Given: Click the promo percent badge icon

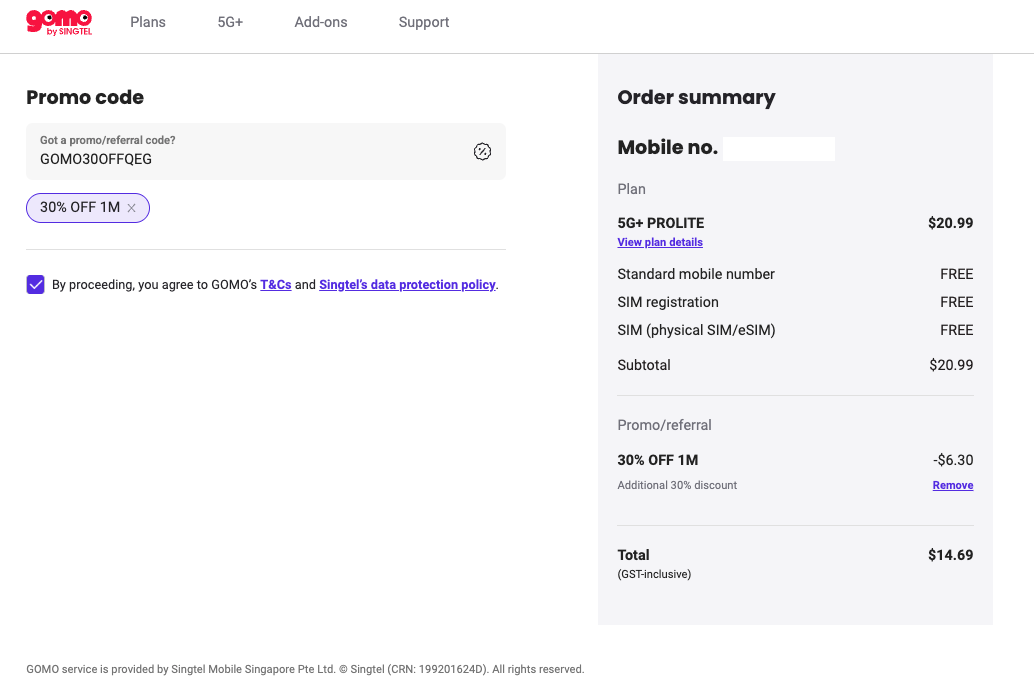Looking at the screenshot, I should point(482,152).
